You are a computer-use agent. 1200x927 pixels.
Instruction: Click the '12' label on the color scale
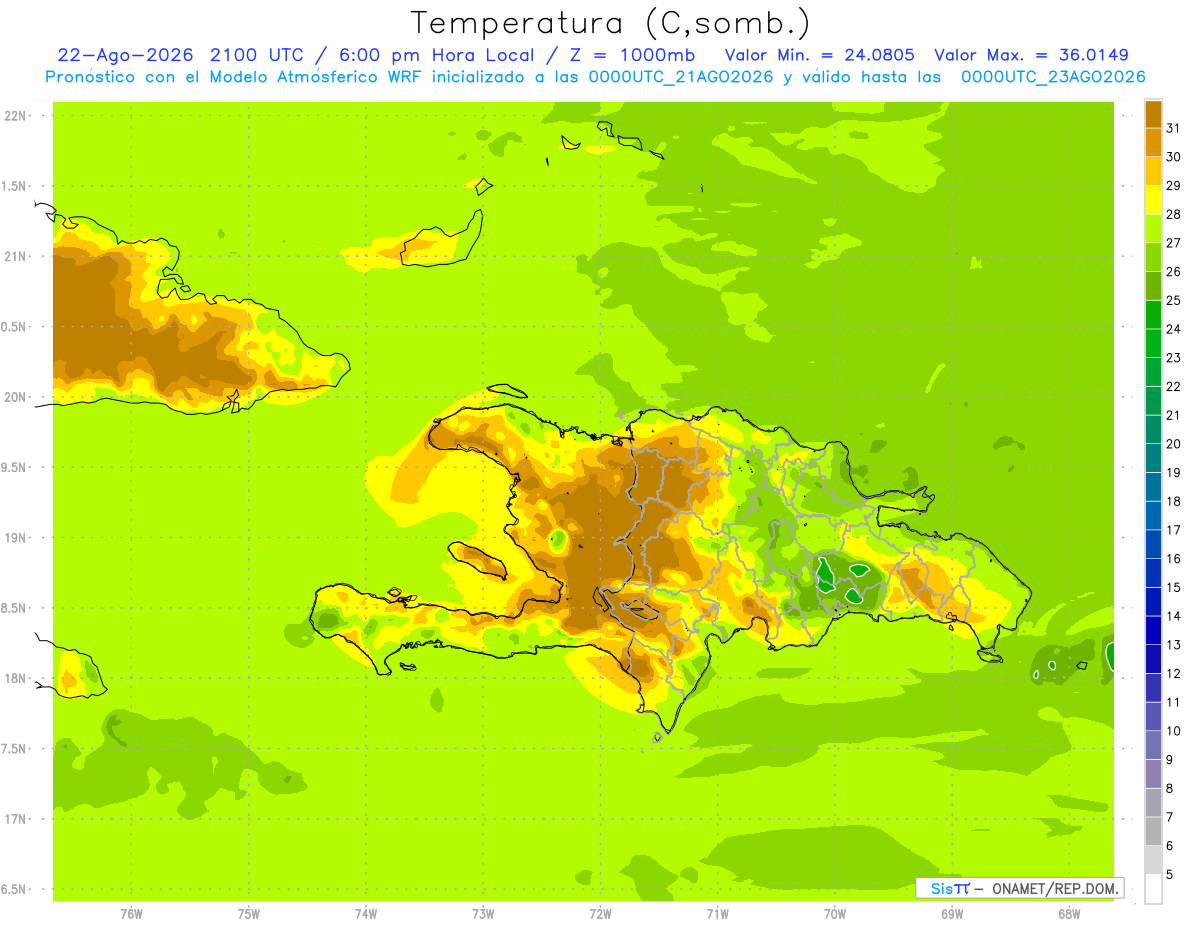[x=1174, y=674]
